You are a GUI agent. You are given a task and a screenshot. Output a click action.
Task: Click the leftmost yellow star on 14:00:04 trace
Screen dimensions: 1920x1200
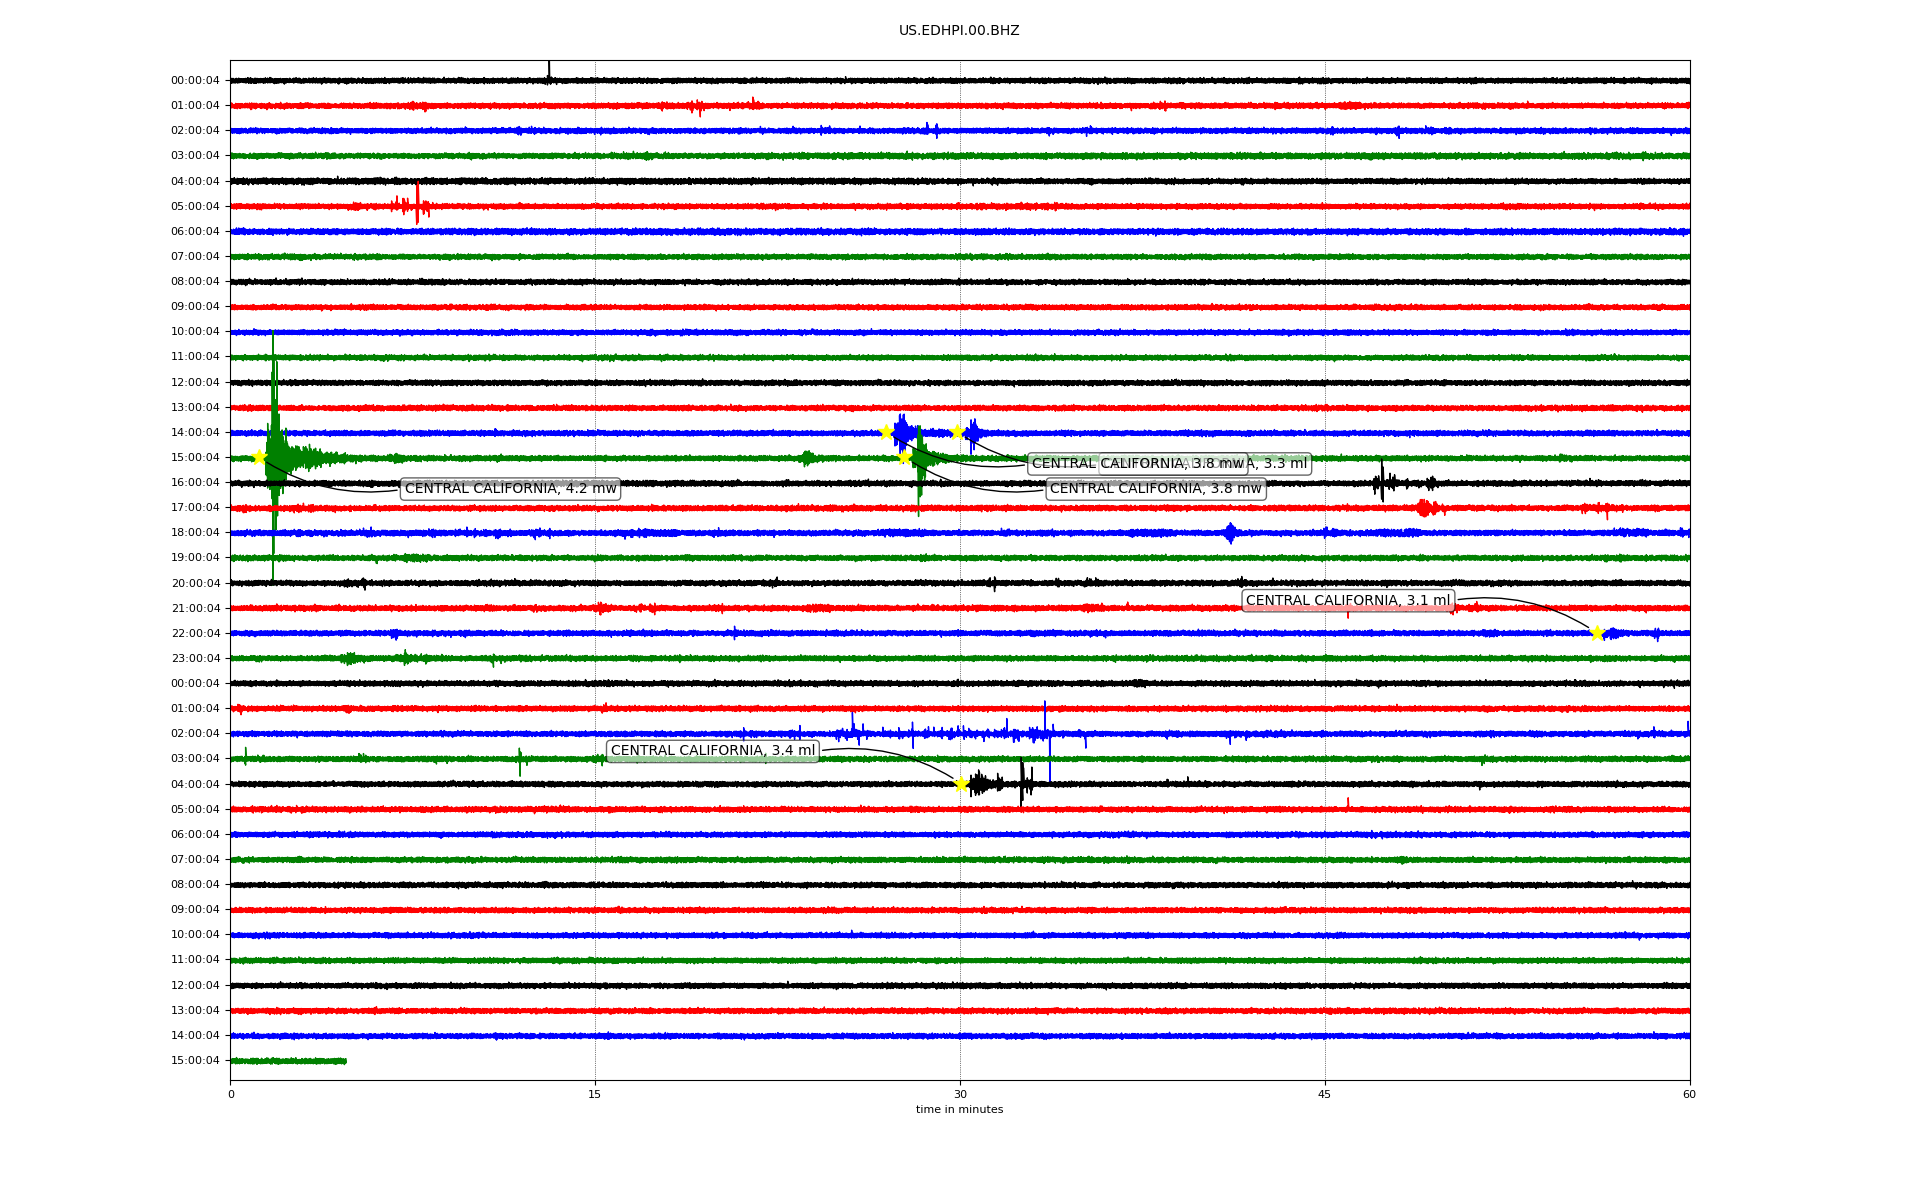886,432
